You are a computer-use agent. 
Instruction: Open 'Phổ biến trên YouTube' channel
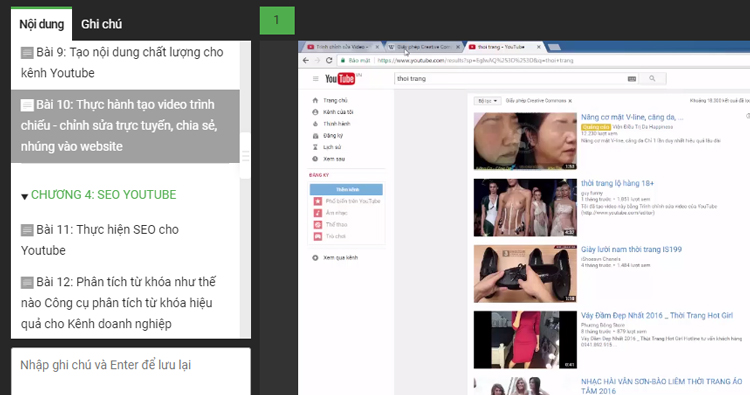click(347, 201)
